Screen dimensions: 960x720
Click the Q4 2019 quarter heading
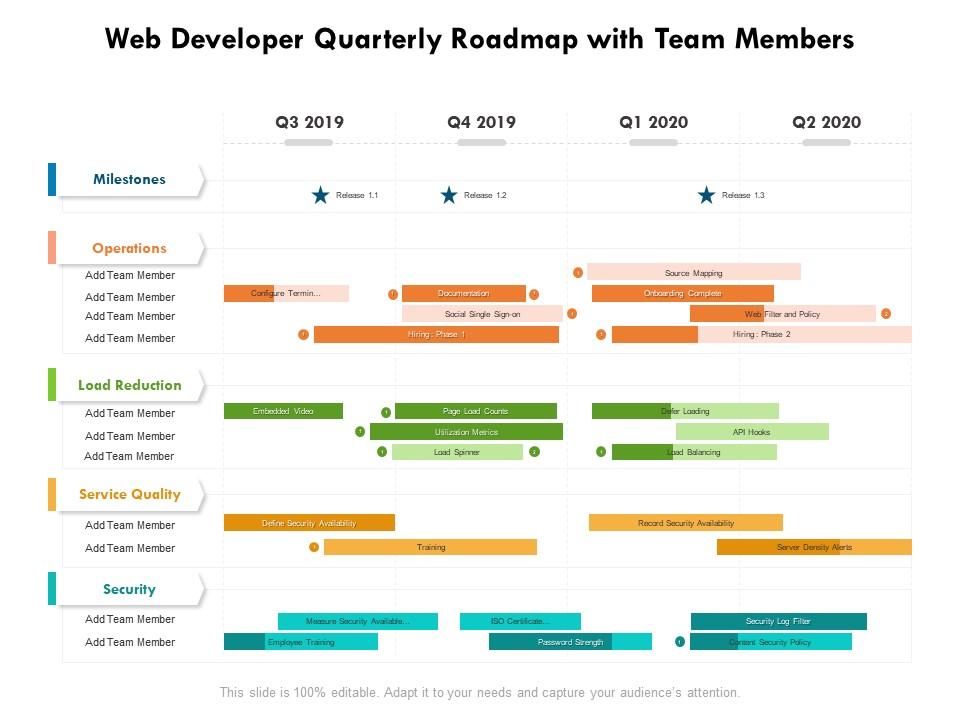(x=481, y=122)
